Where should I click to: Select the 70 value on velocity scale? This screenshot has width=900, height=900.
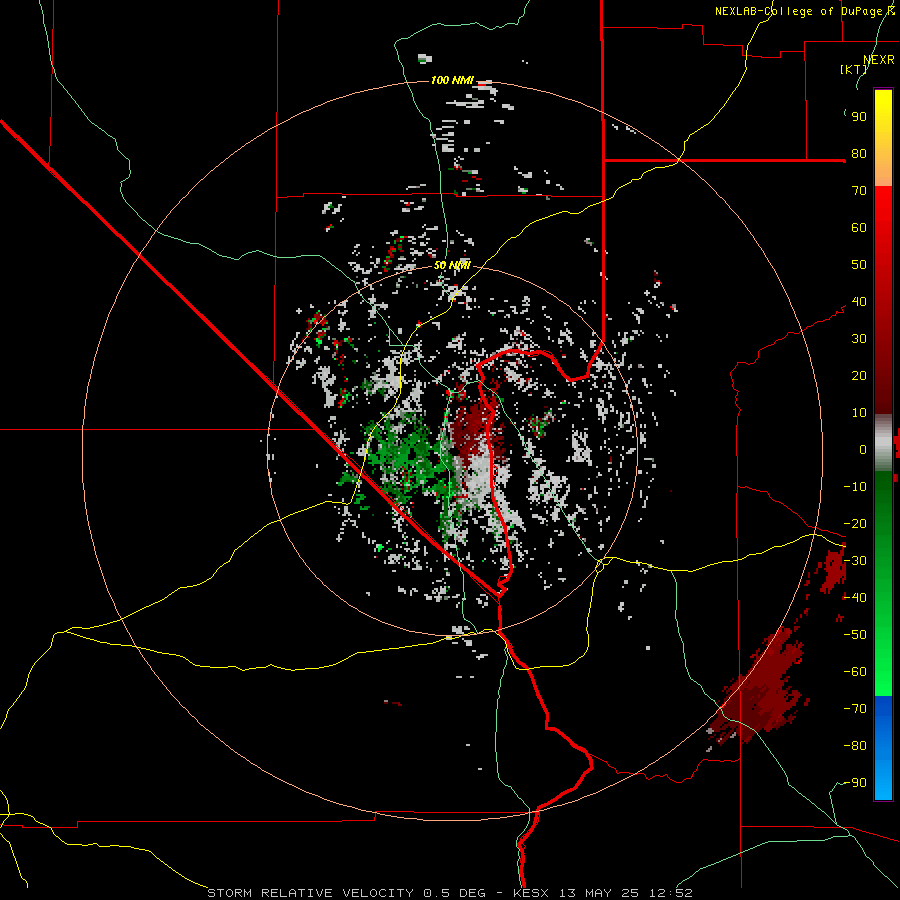tap(859, 191)
